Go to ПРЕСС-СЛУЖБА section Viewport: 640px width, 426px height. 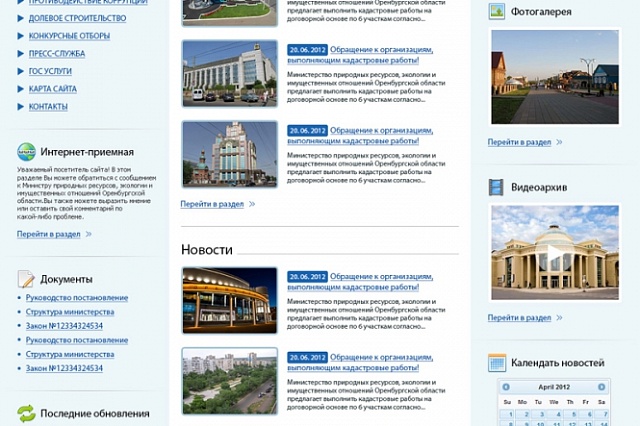[x=57, y=53]
